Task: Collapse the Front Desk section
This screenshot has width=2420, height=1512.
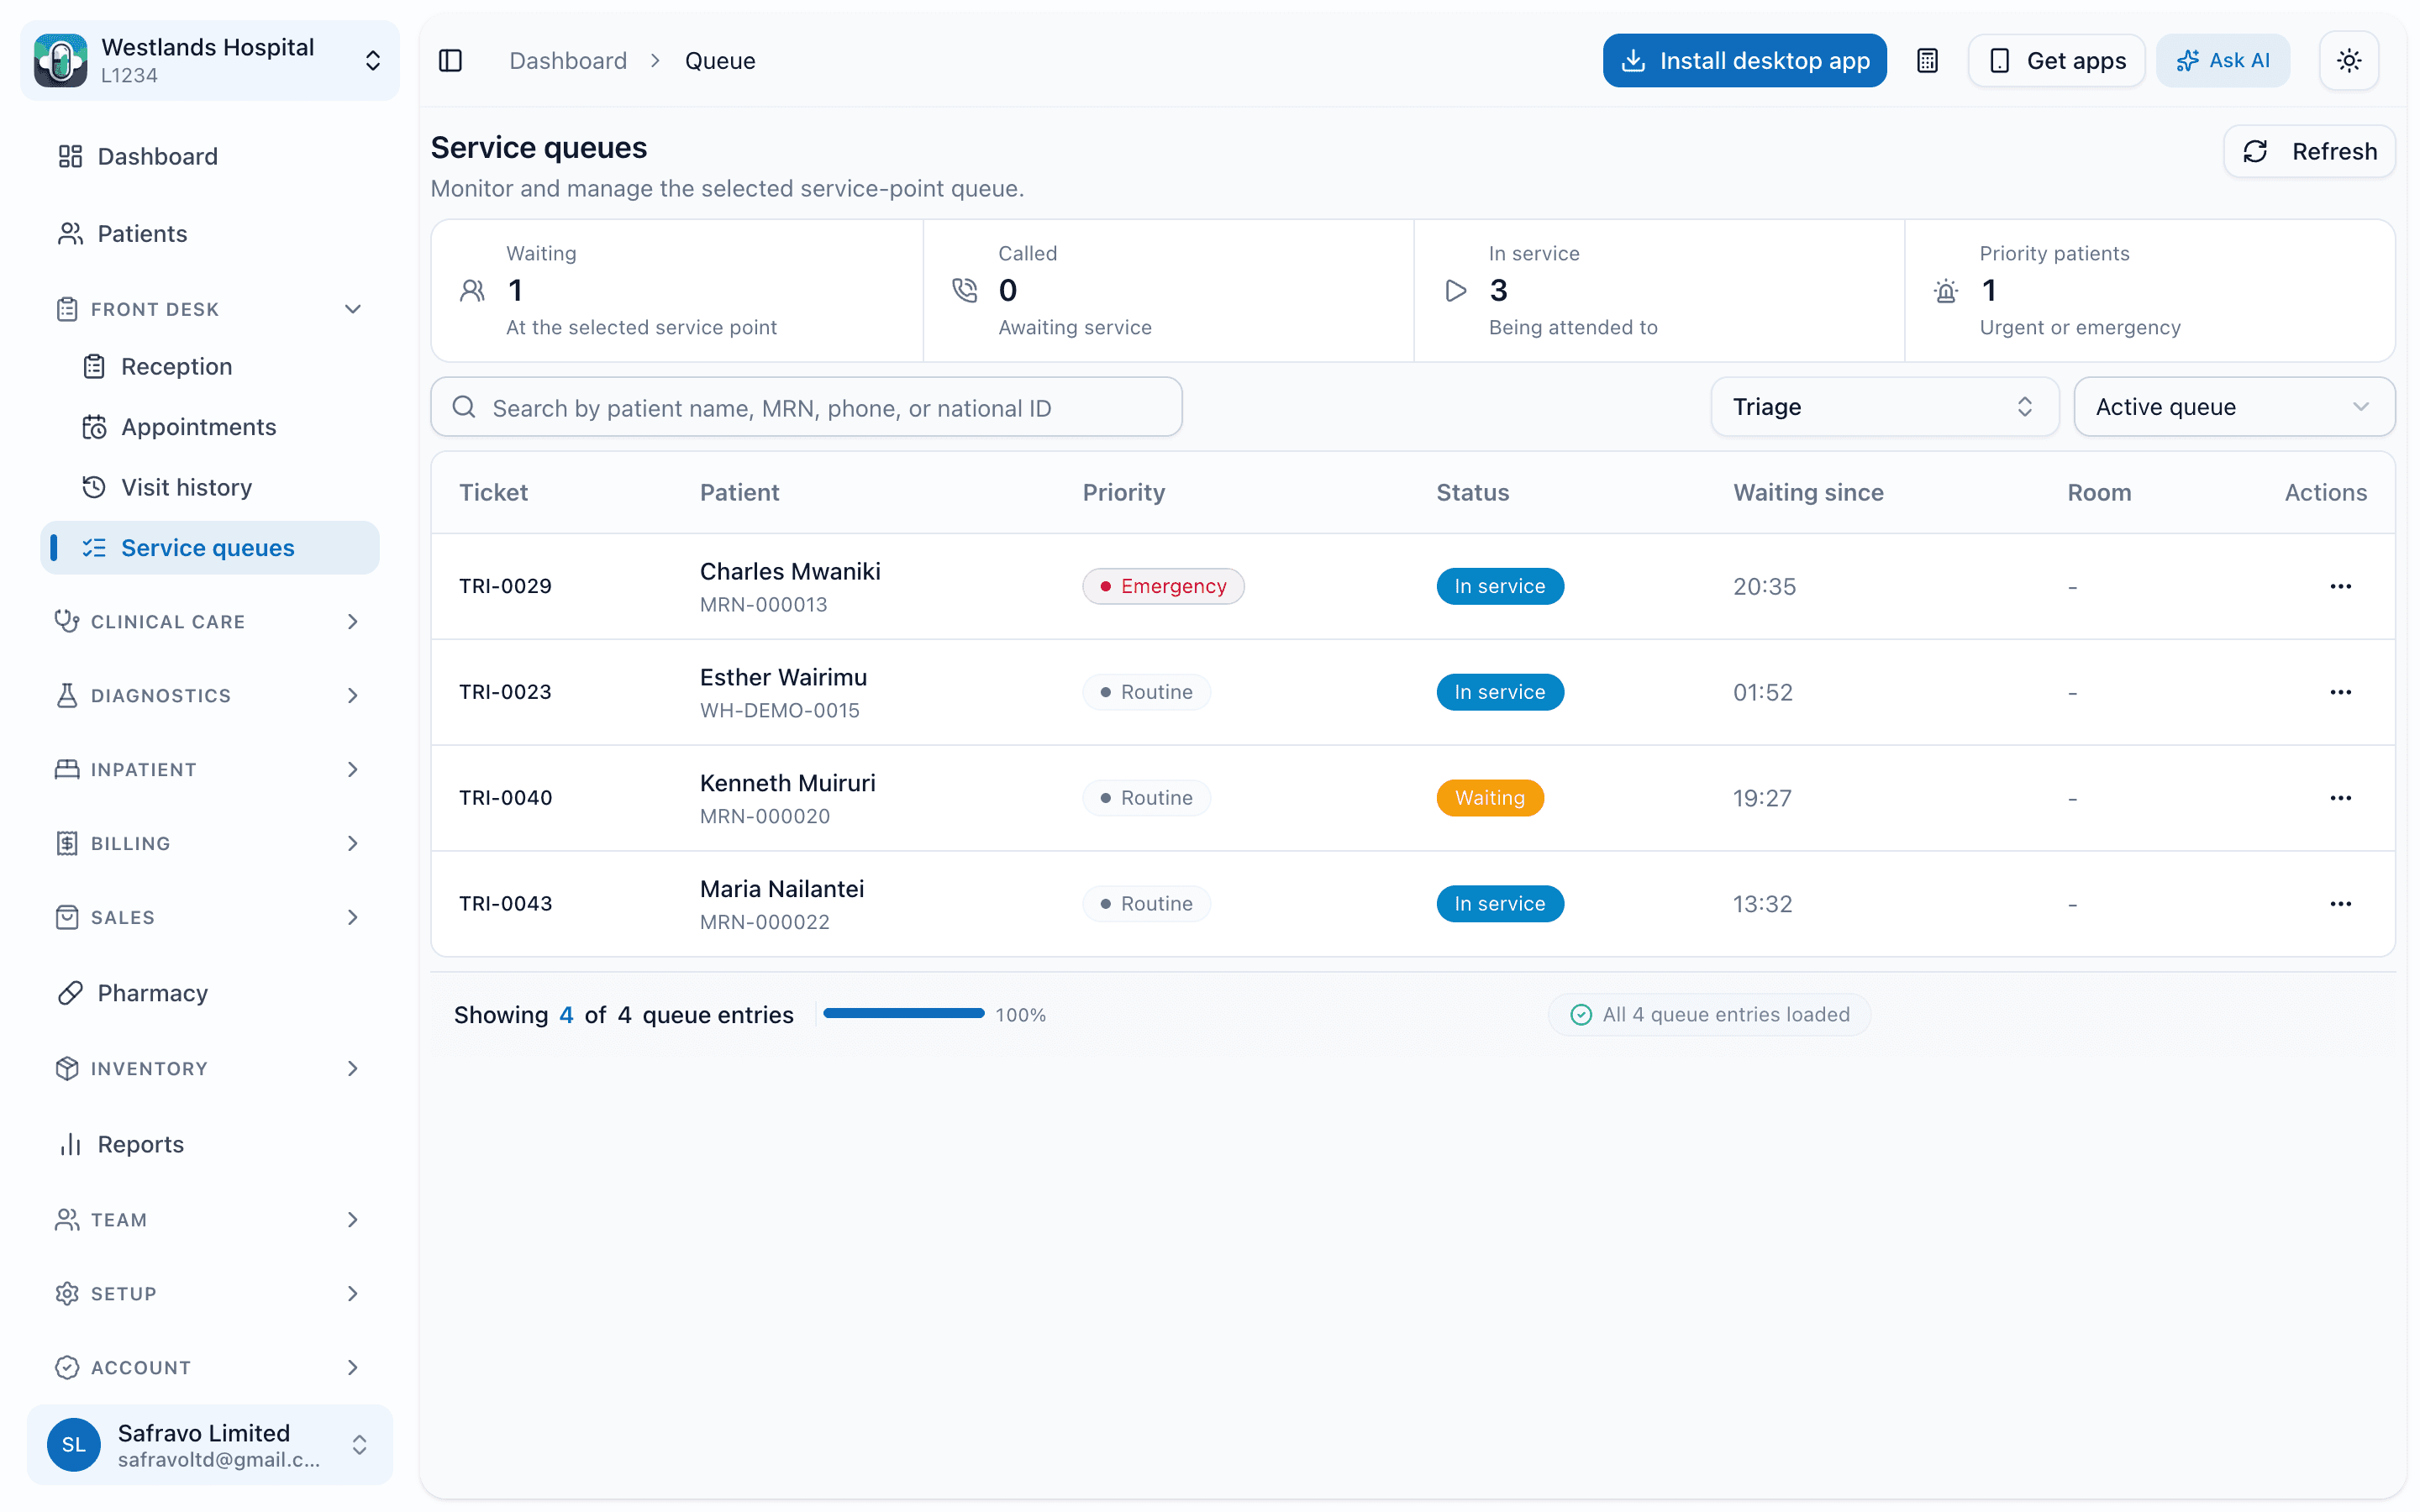Action: tap(210, 309)
